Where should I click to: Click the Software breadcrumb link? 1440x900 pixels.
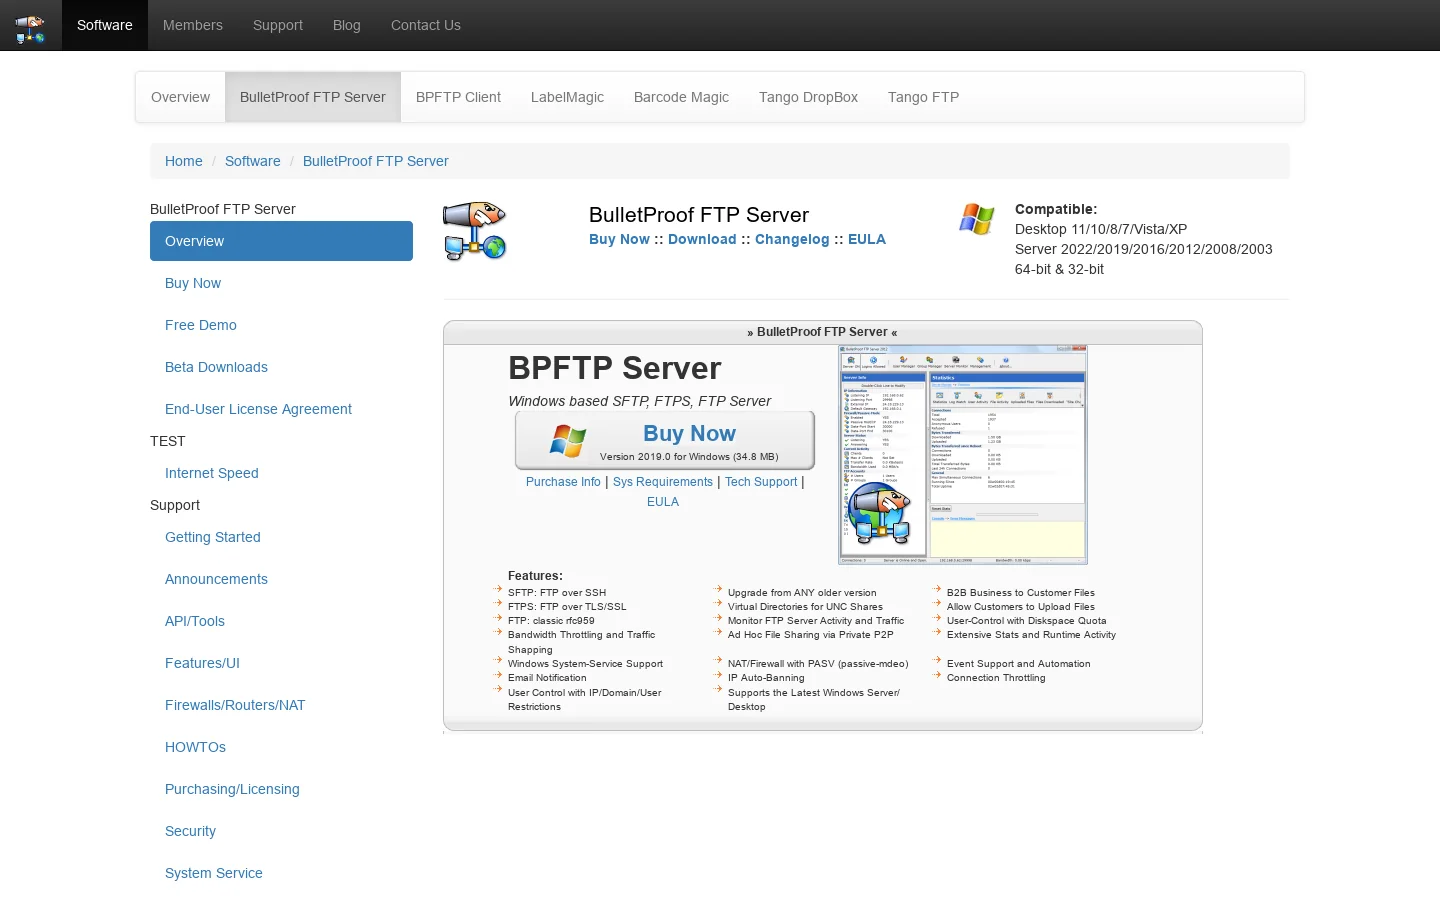click(253, 161)
